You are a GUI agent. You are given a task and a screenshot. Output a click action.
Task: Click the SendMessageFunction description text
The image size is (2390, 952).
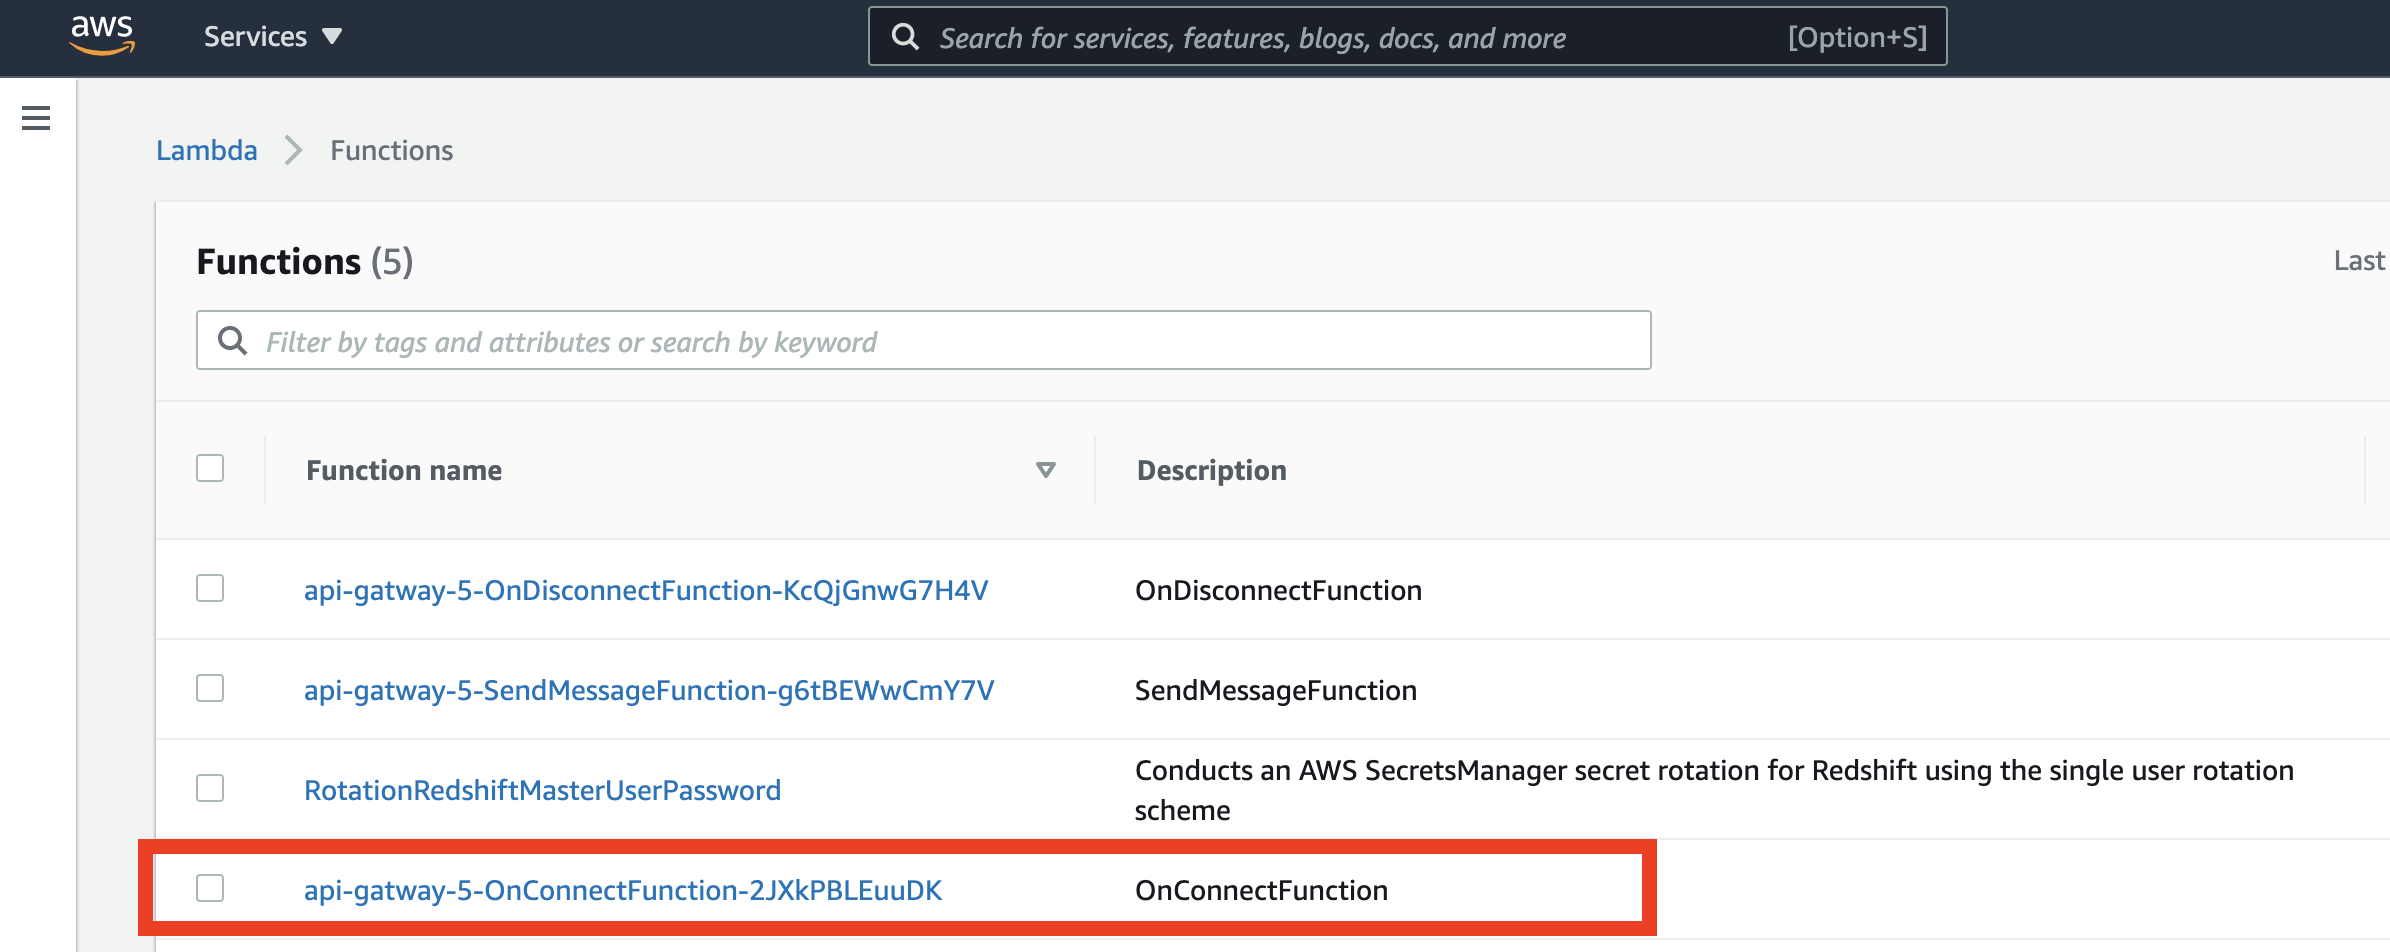(1276, 690)
